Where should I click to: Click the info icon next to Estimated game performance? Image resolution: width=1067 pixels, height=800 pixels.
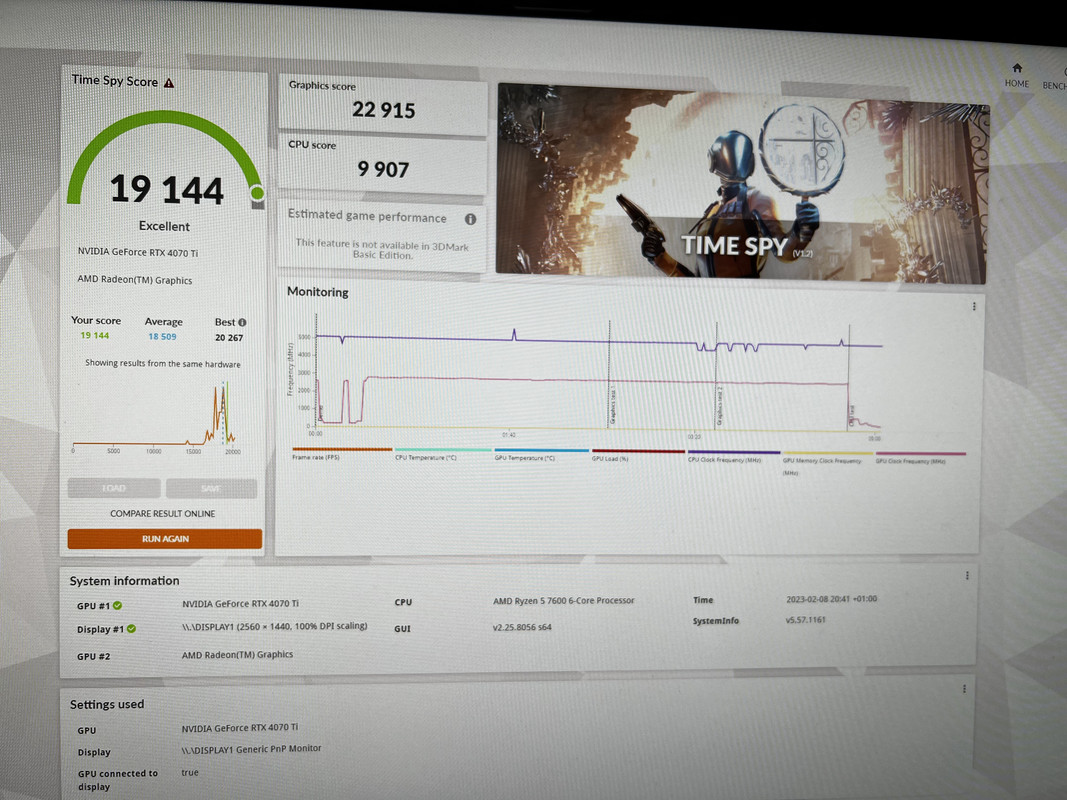coord(470,219)
